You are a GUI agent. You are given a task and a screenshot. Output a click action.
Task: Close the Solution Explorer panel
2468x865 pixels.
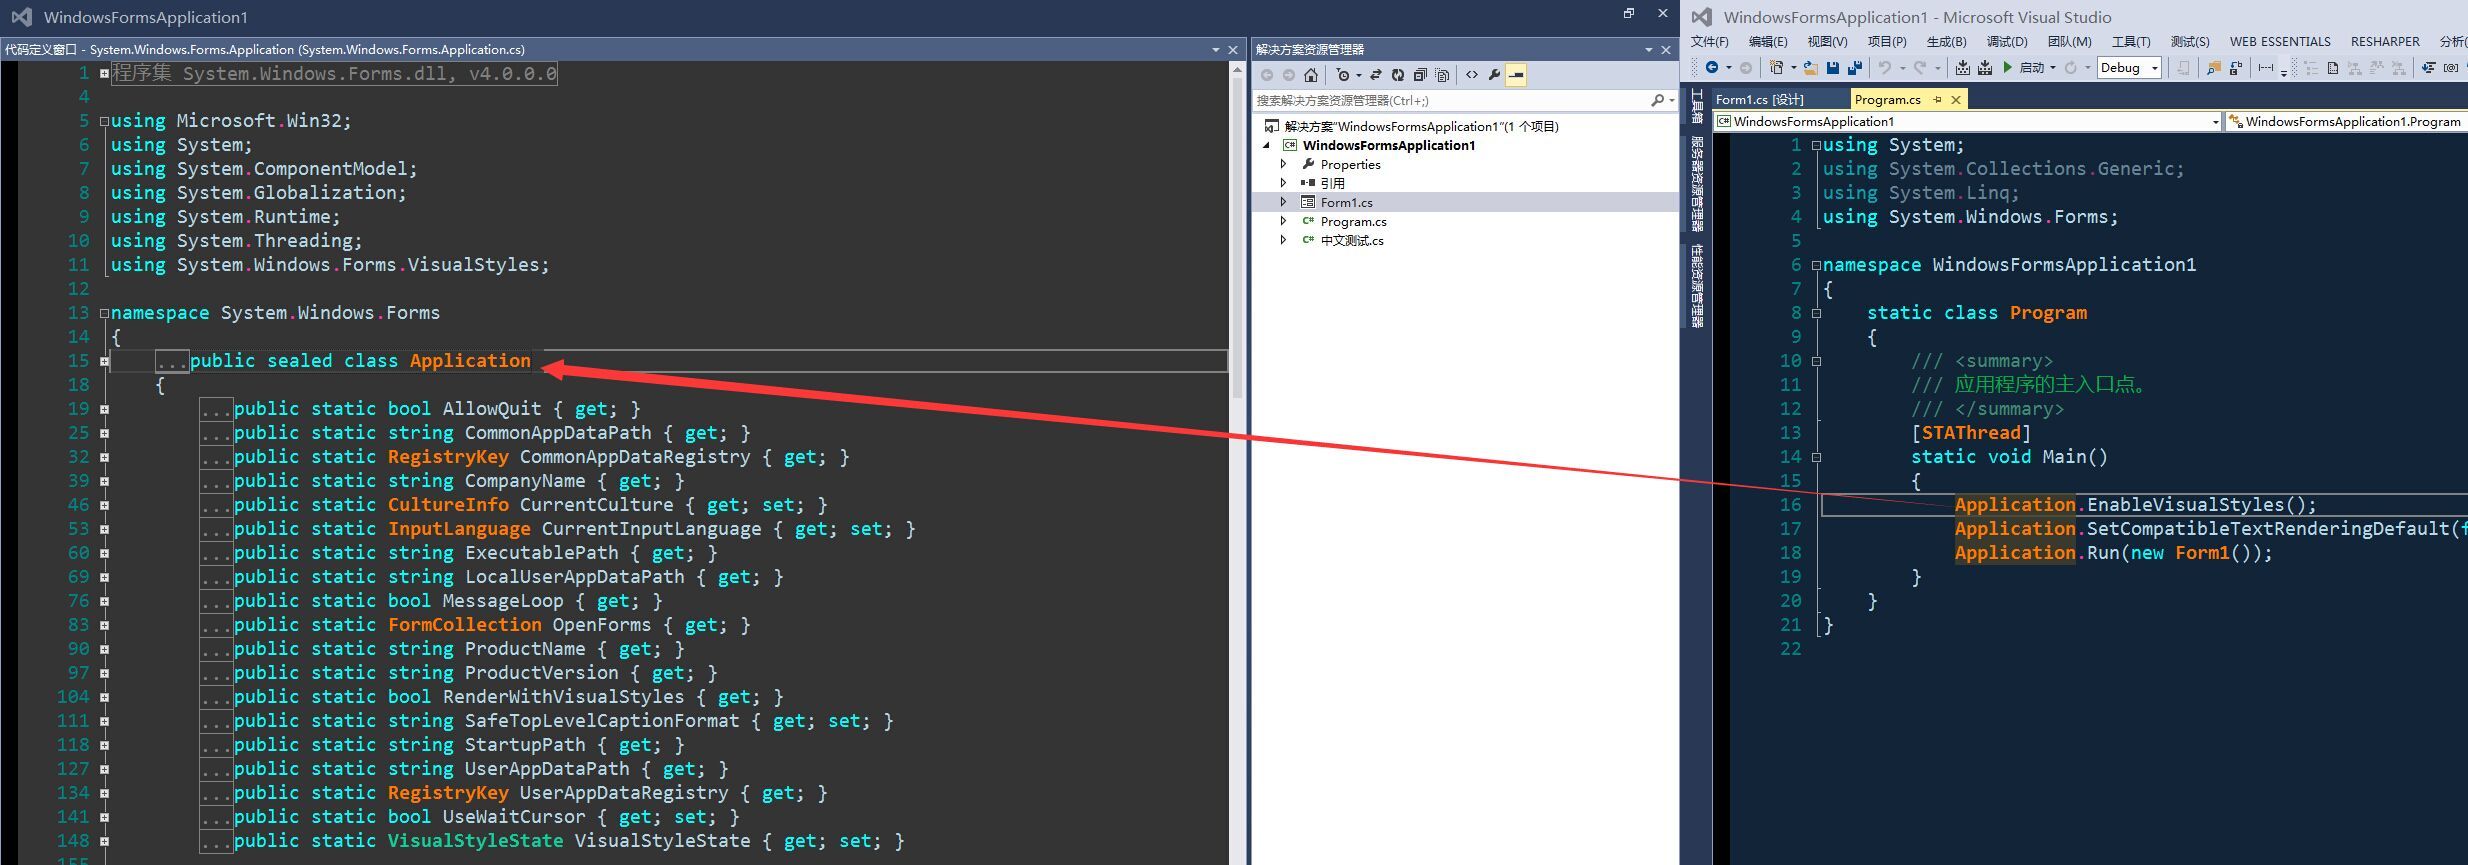(1666, 49)
